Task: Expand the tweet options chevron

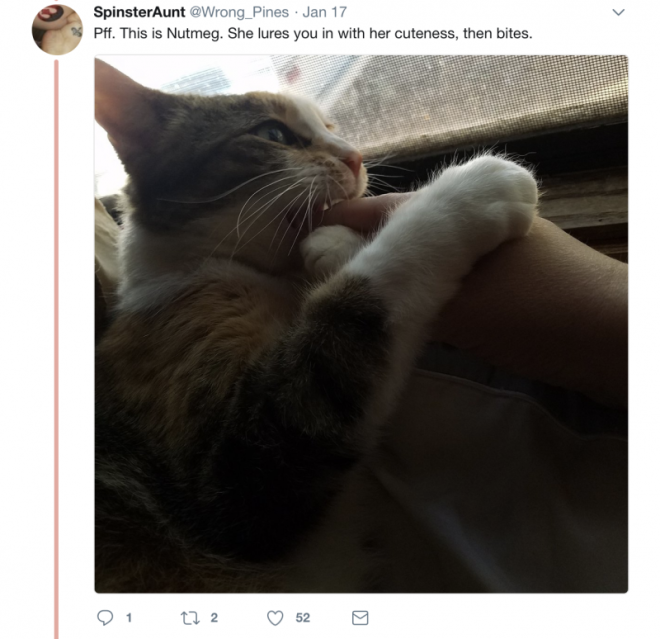Action: pyautogui.click(x=618, y=12)
